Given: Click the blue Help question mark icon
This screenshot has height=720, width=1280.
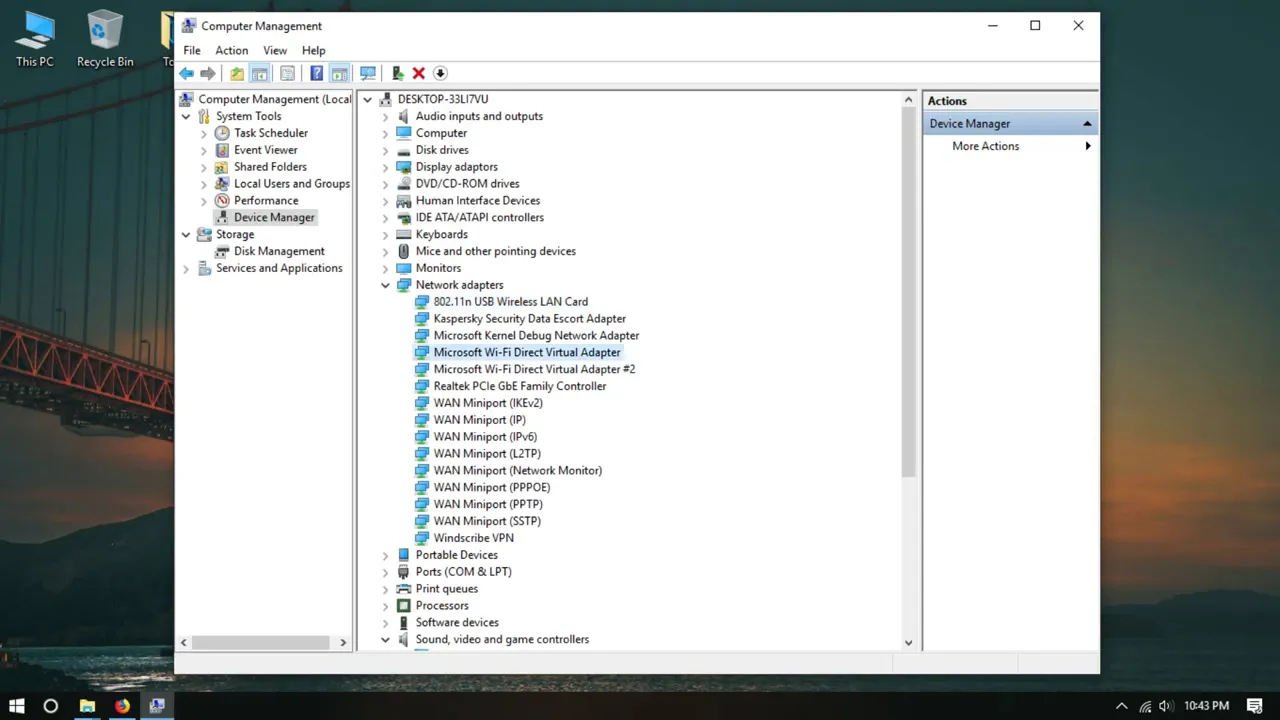Looking at the screenshot, I should [316, 73].
